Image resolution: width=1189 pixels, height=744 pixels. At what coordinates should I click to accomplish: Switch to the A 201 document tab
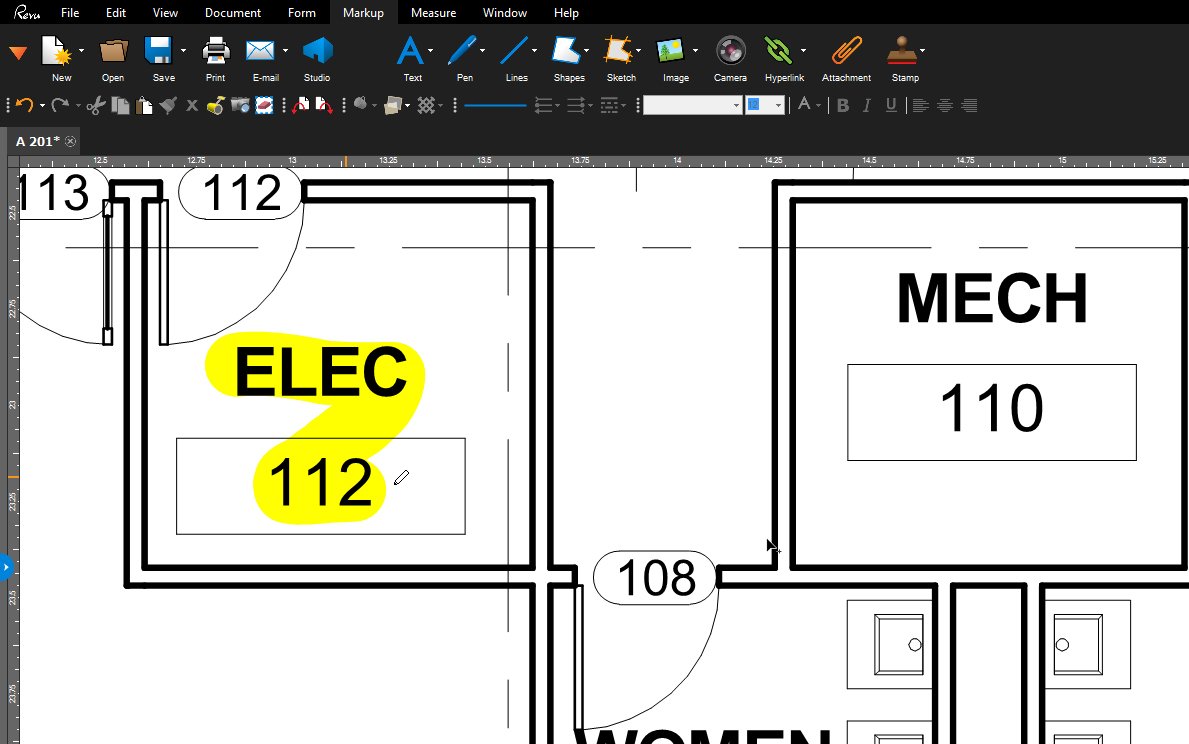click(x=38, y=141)
